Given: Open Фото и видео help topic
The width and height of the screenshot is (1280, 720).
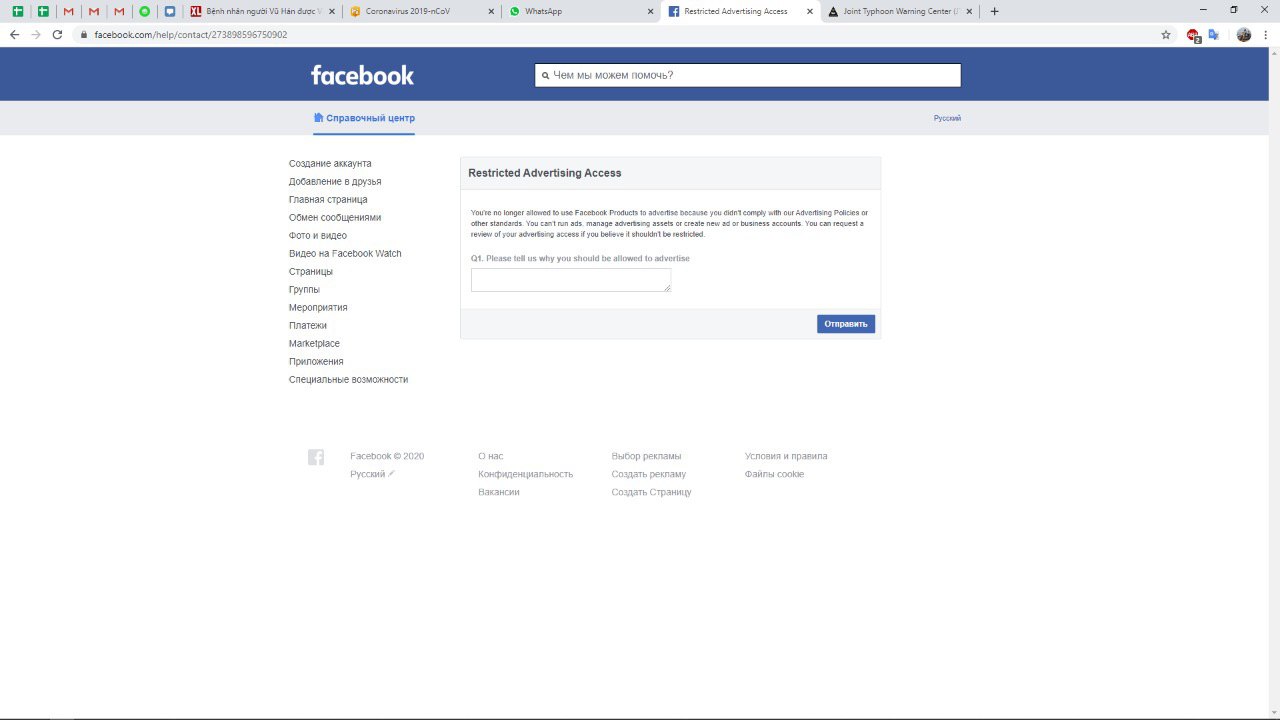Looking at the screenshot, I should click(318, 235).
